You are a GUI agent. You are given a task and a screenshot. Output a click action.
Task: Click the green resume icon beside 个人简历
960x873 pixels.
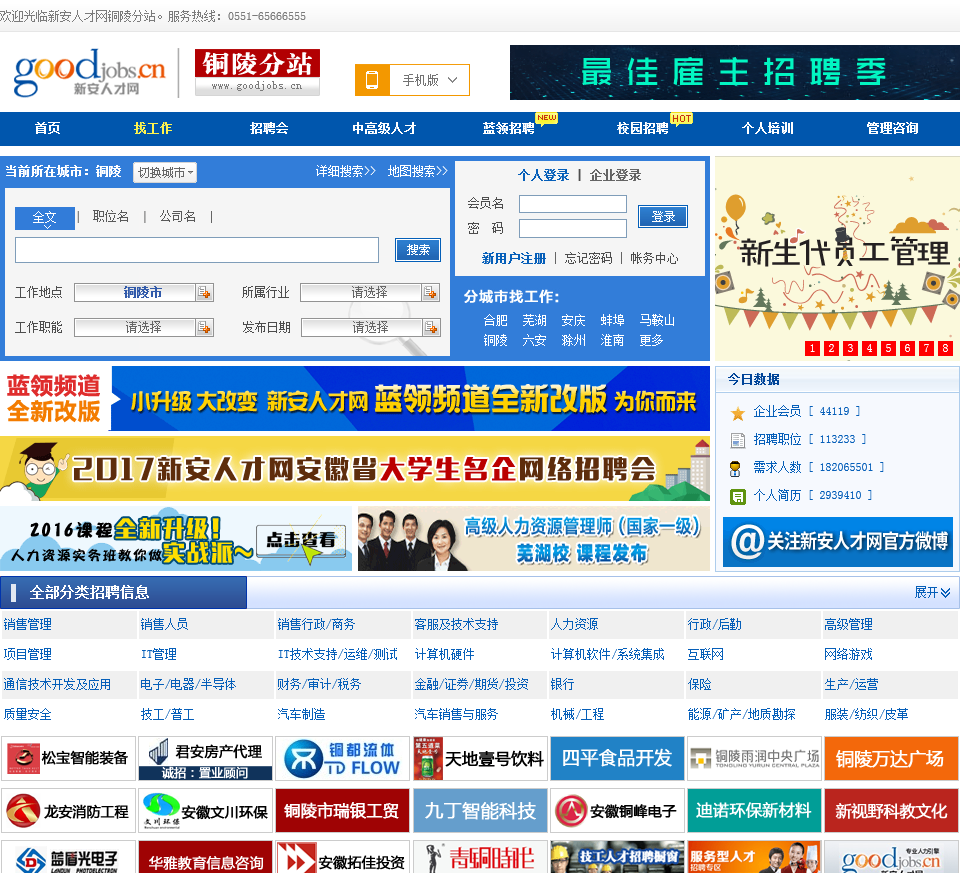point(738,496)
